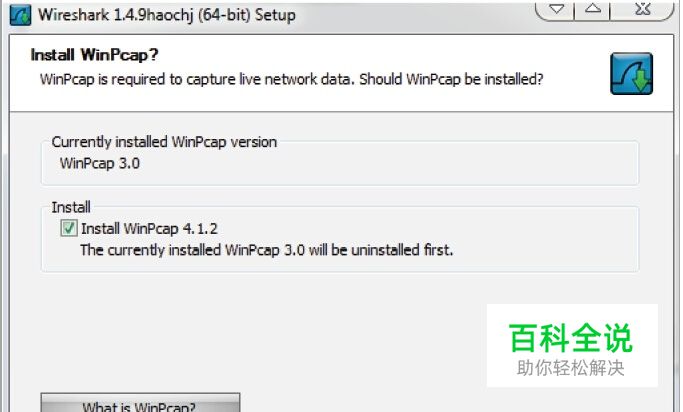Toggle the Install WinPcap 4.1.2 checkbox

click(x=69, y=228)
